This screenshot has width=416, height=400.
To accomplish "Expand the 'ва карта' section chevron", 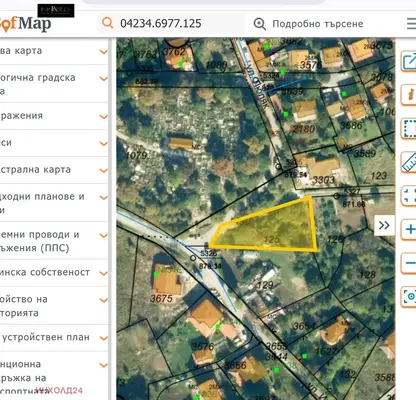I will [104, 52].
